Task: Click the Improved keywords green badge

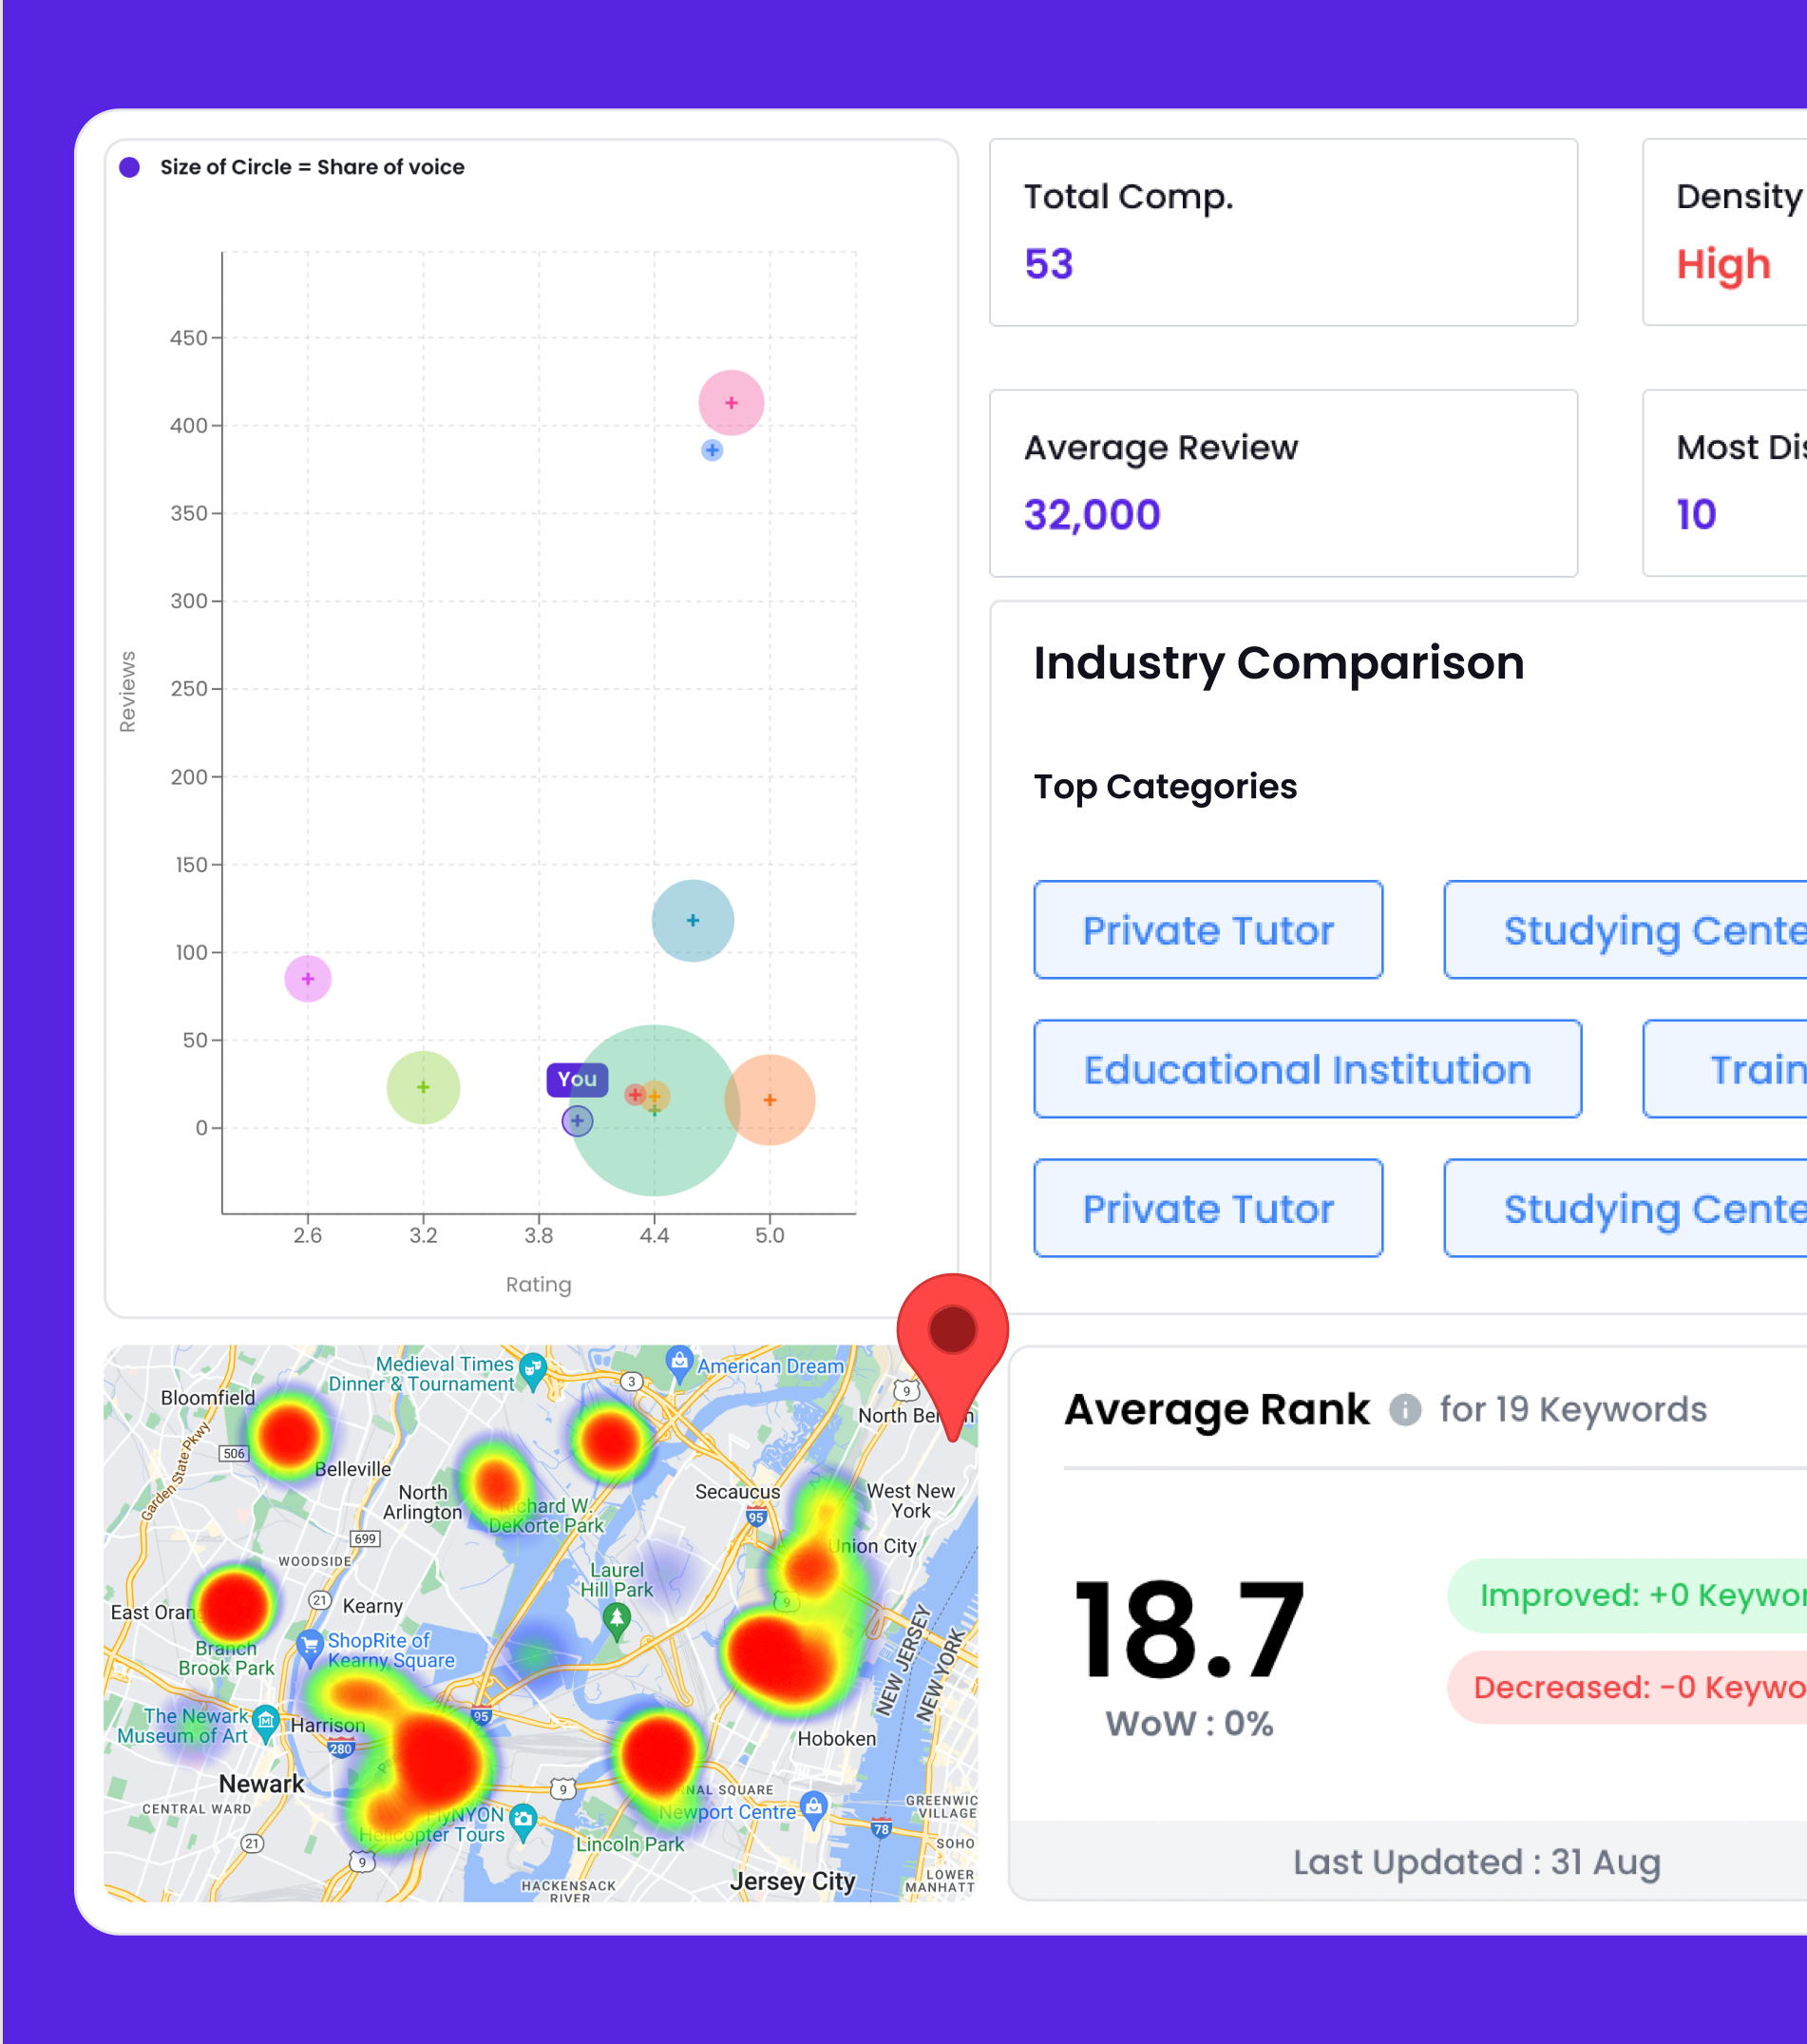Action: (x=1628, y=1596)
